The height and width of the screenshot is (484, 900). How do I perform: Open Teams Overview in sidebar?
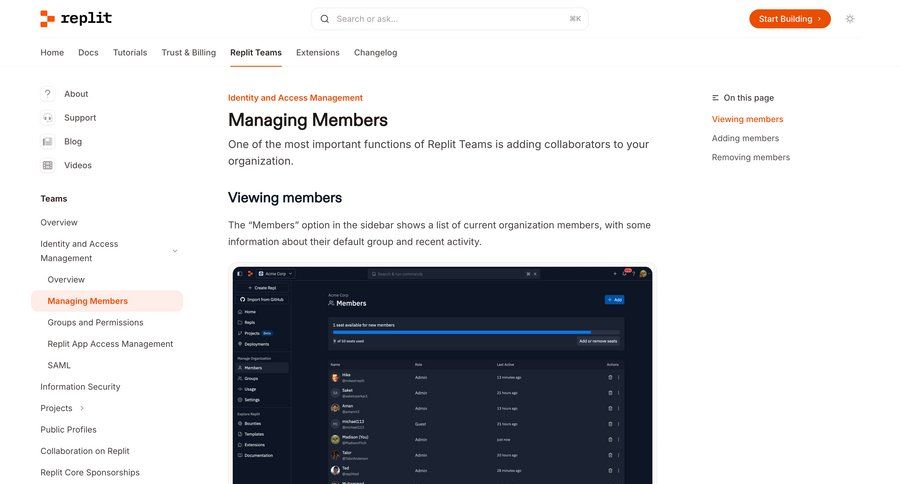click(59, 222)
